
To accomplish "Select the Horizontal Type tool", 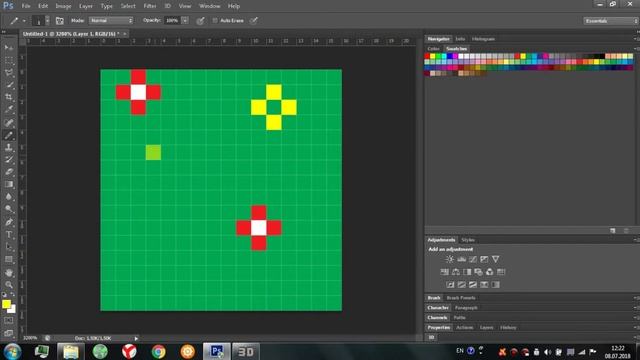I will (9, 235).
